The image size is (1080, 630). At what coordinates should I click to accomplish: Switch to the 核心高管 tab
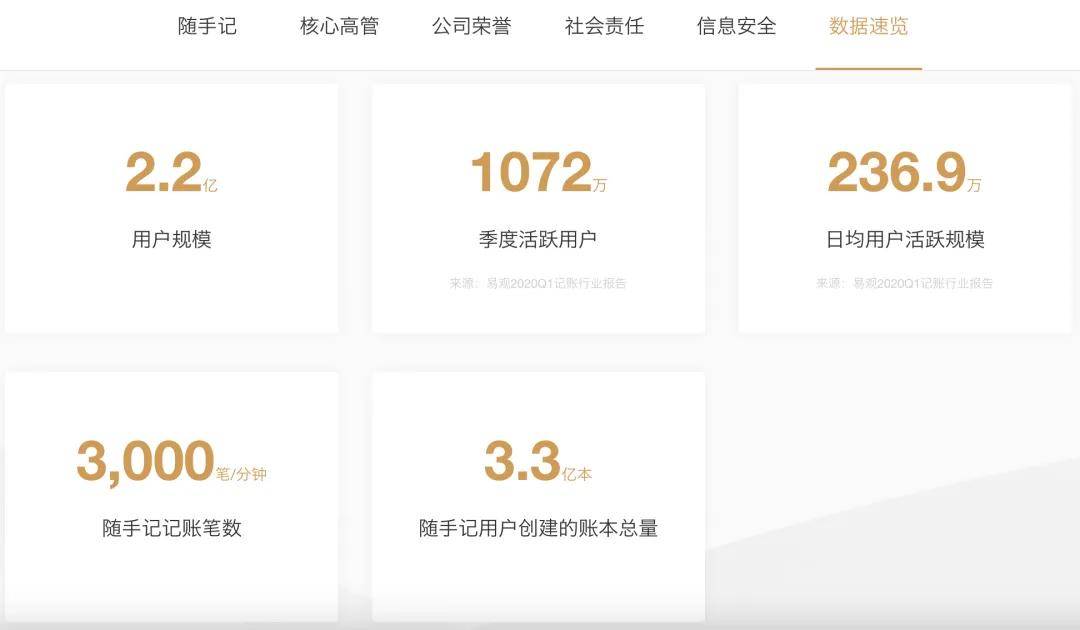click(339, 27)
